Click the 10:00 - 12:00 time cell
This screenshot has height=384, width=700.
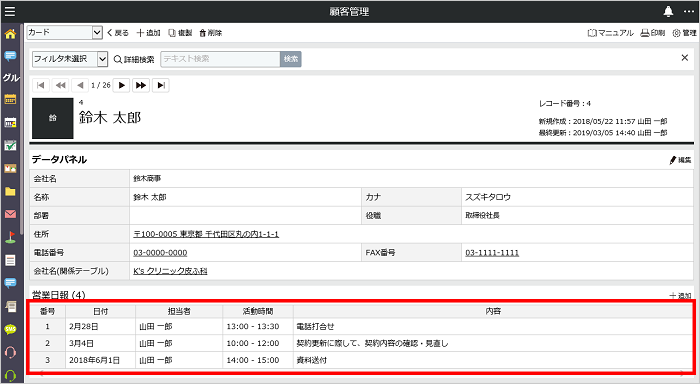pos(258,343)
